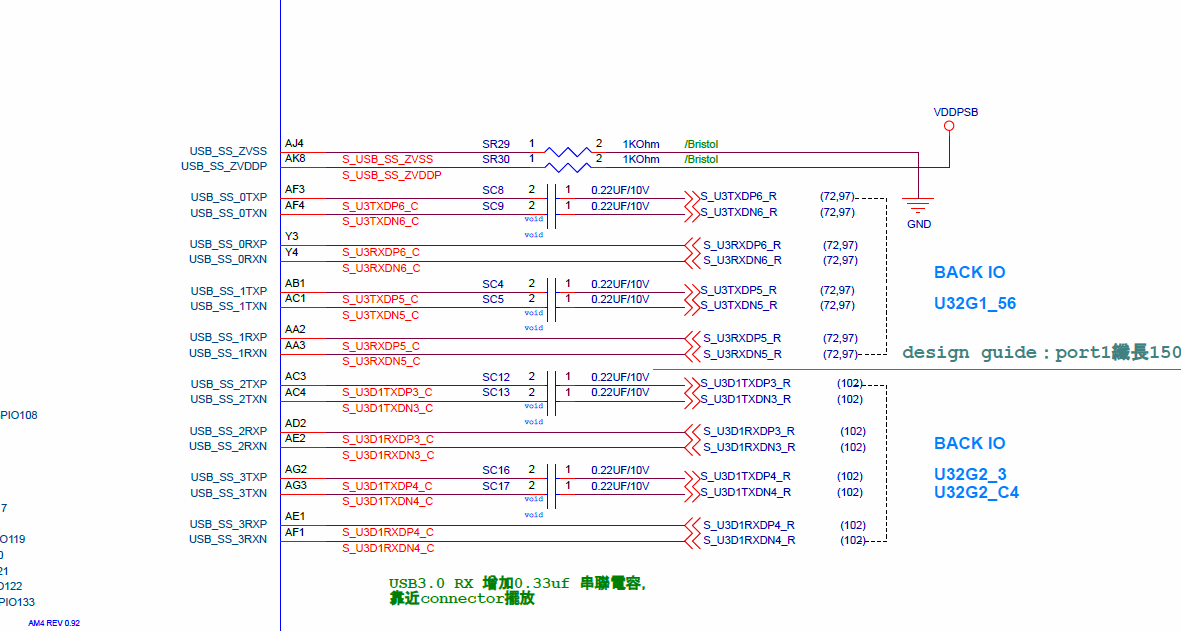Viewport: 1181px width, 631px height.
Task: Click pin number Y3
Action: [x=291, y=236]
